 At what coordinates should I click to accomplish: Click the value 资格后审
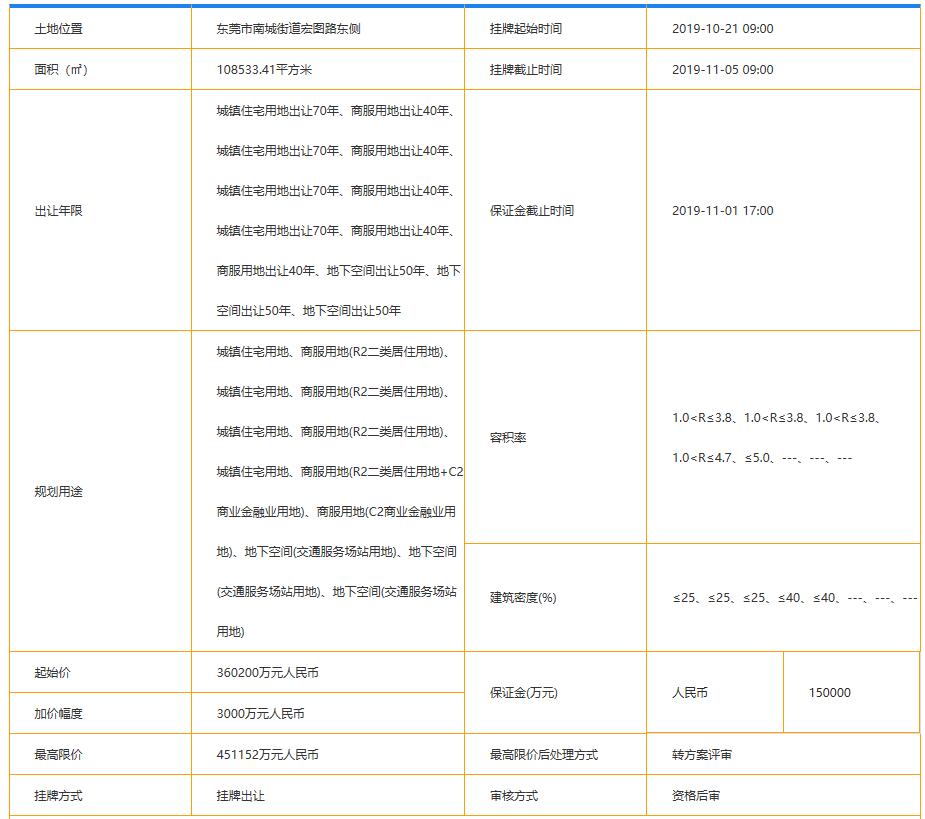[696, 795]
